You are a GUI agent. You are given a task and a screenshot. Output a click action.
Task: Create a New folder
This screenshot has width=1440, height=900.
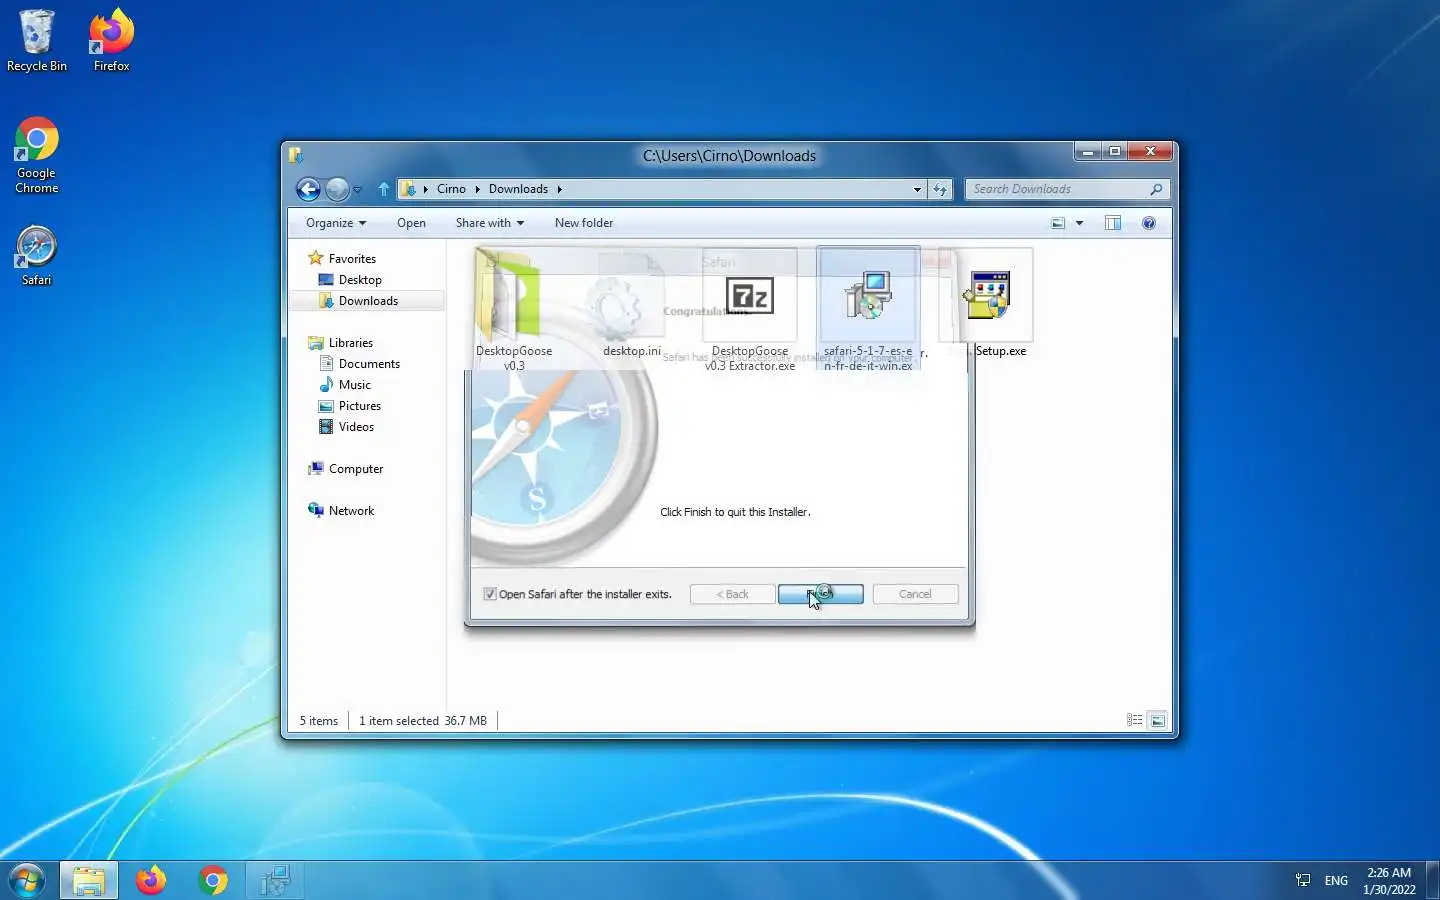584,223
